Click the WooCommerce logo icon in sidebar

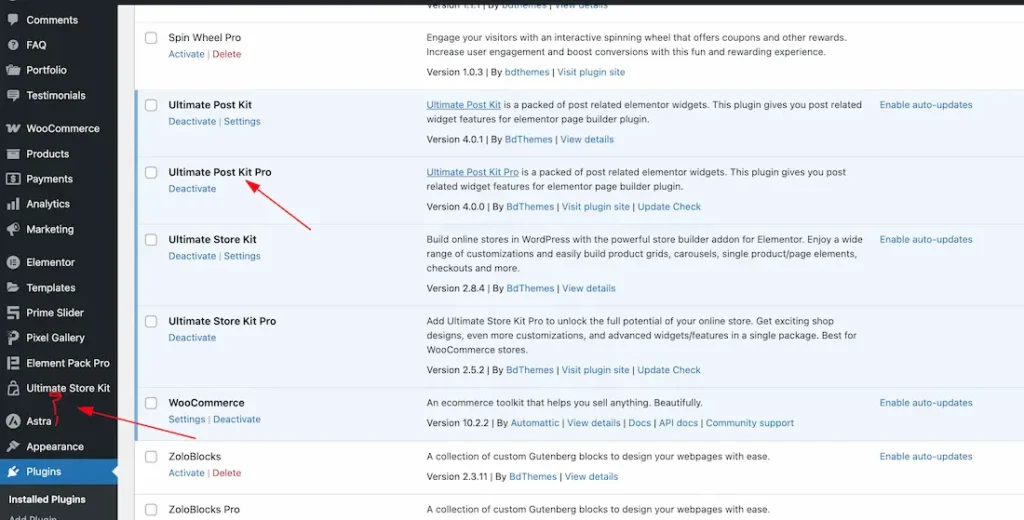[13, 129]
